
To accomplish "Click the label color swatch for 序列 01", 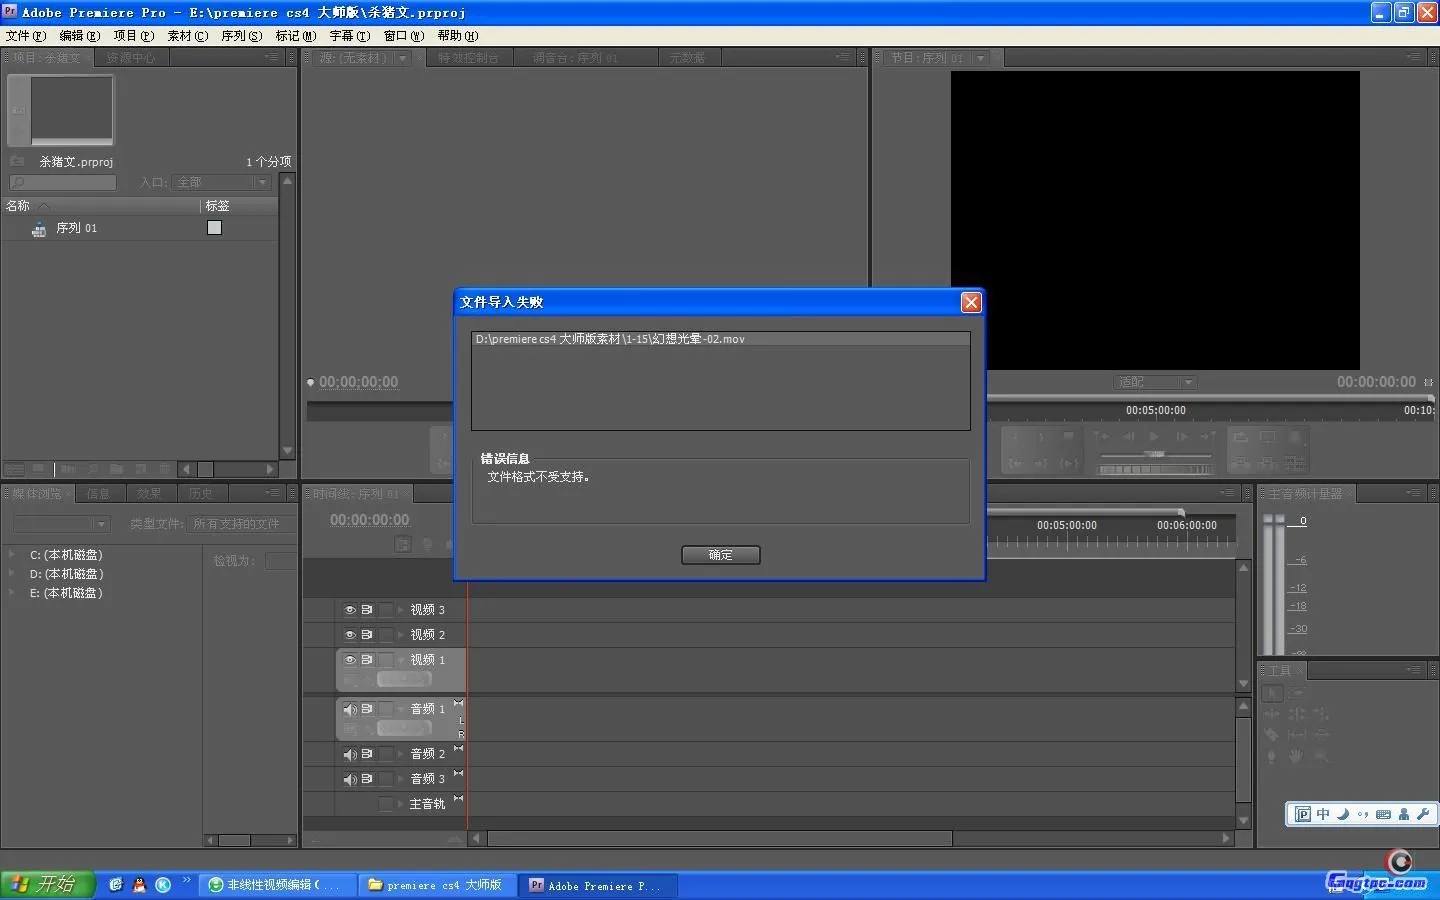I will [214, 228].
